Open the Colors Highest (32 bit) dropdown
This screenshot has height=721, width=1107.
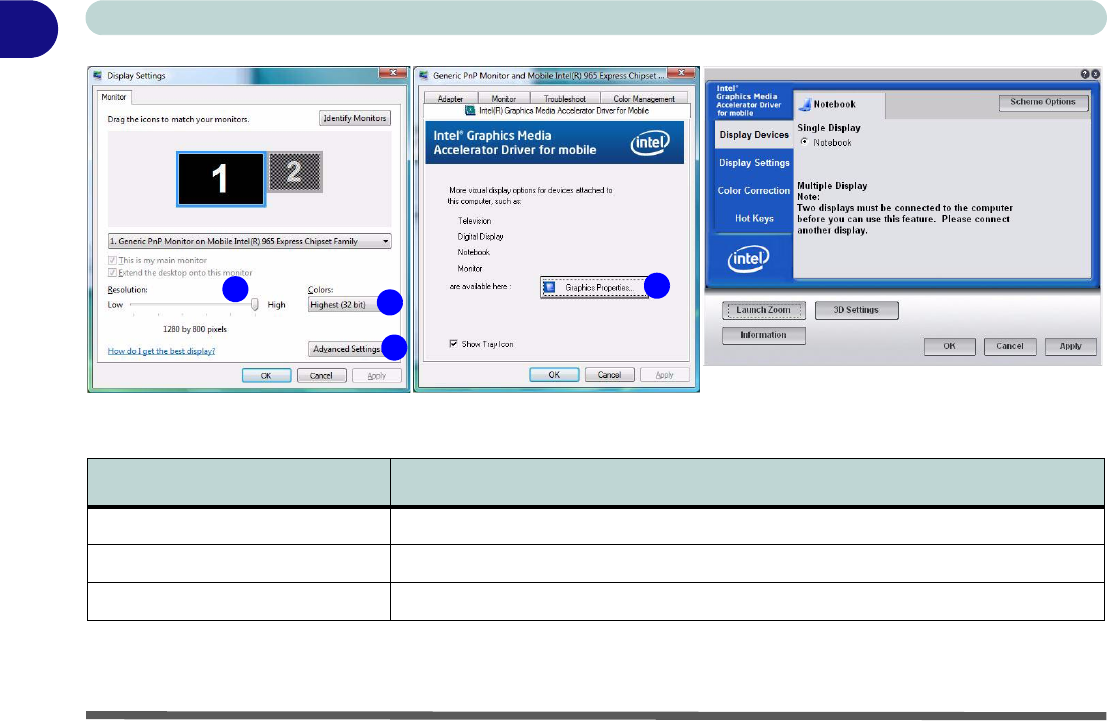click(x=347, y=304)
